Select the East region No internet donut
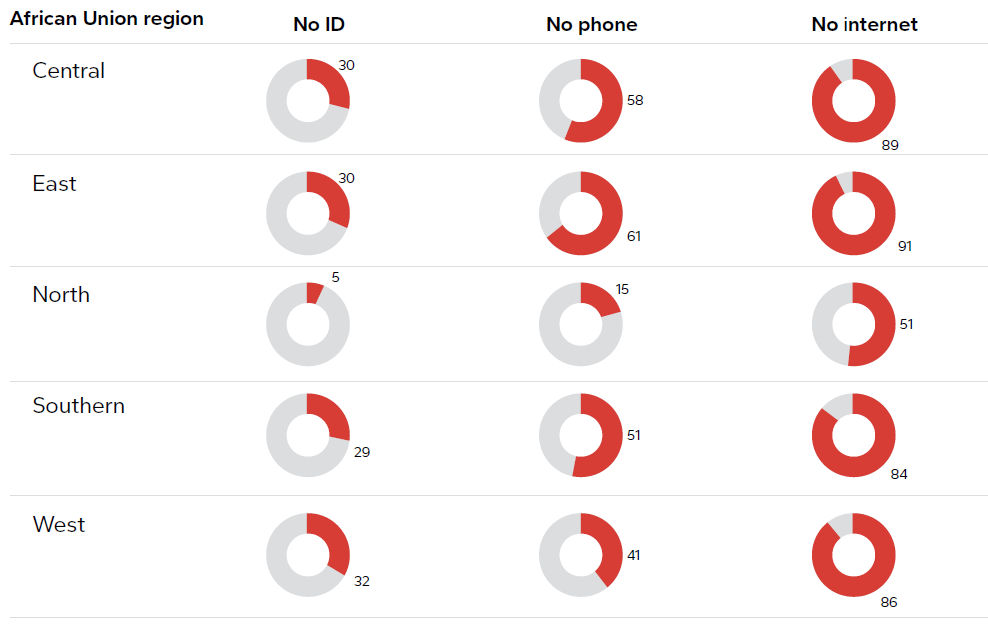The image size is (988, 624). (x=854, y=213)
